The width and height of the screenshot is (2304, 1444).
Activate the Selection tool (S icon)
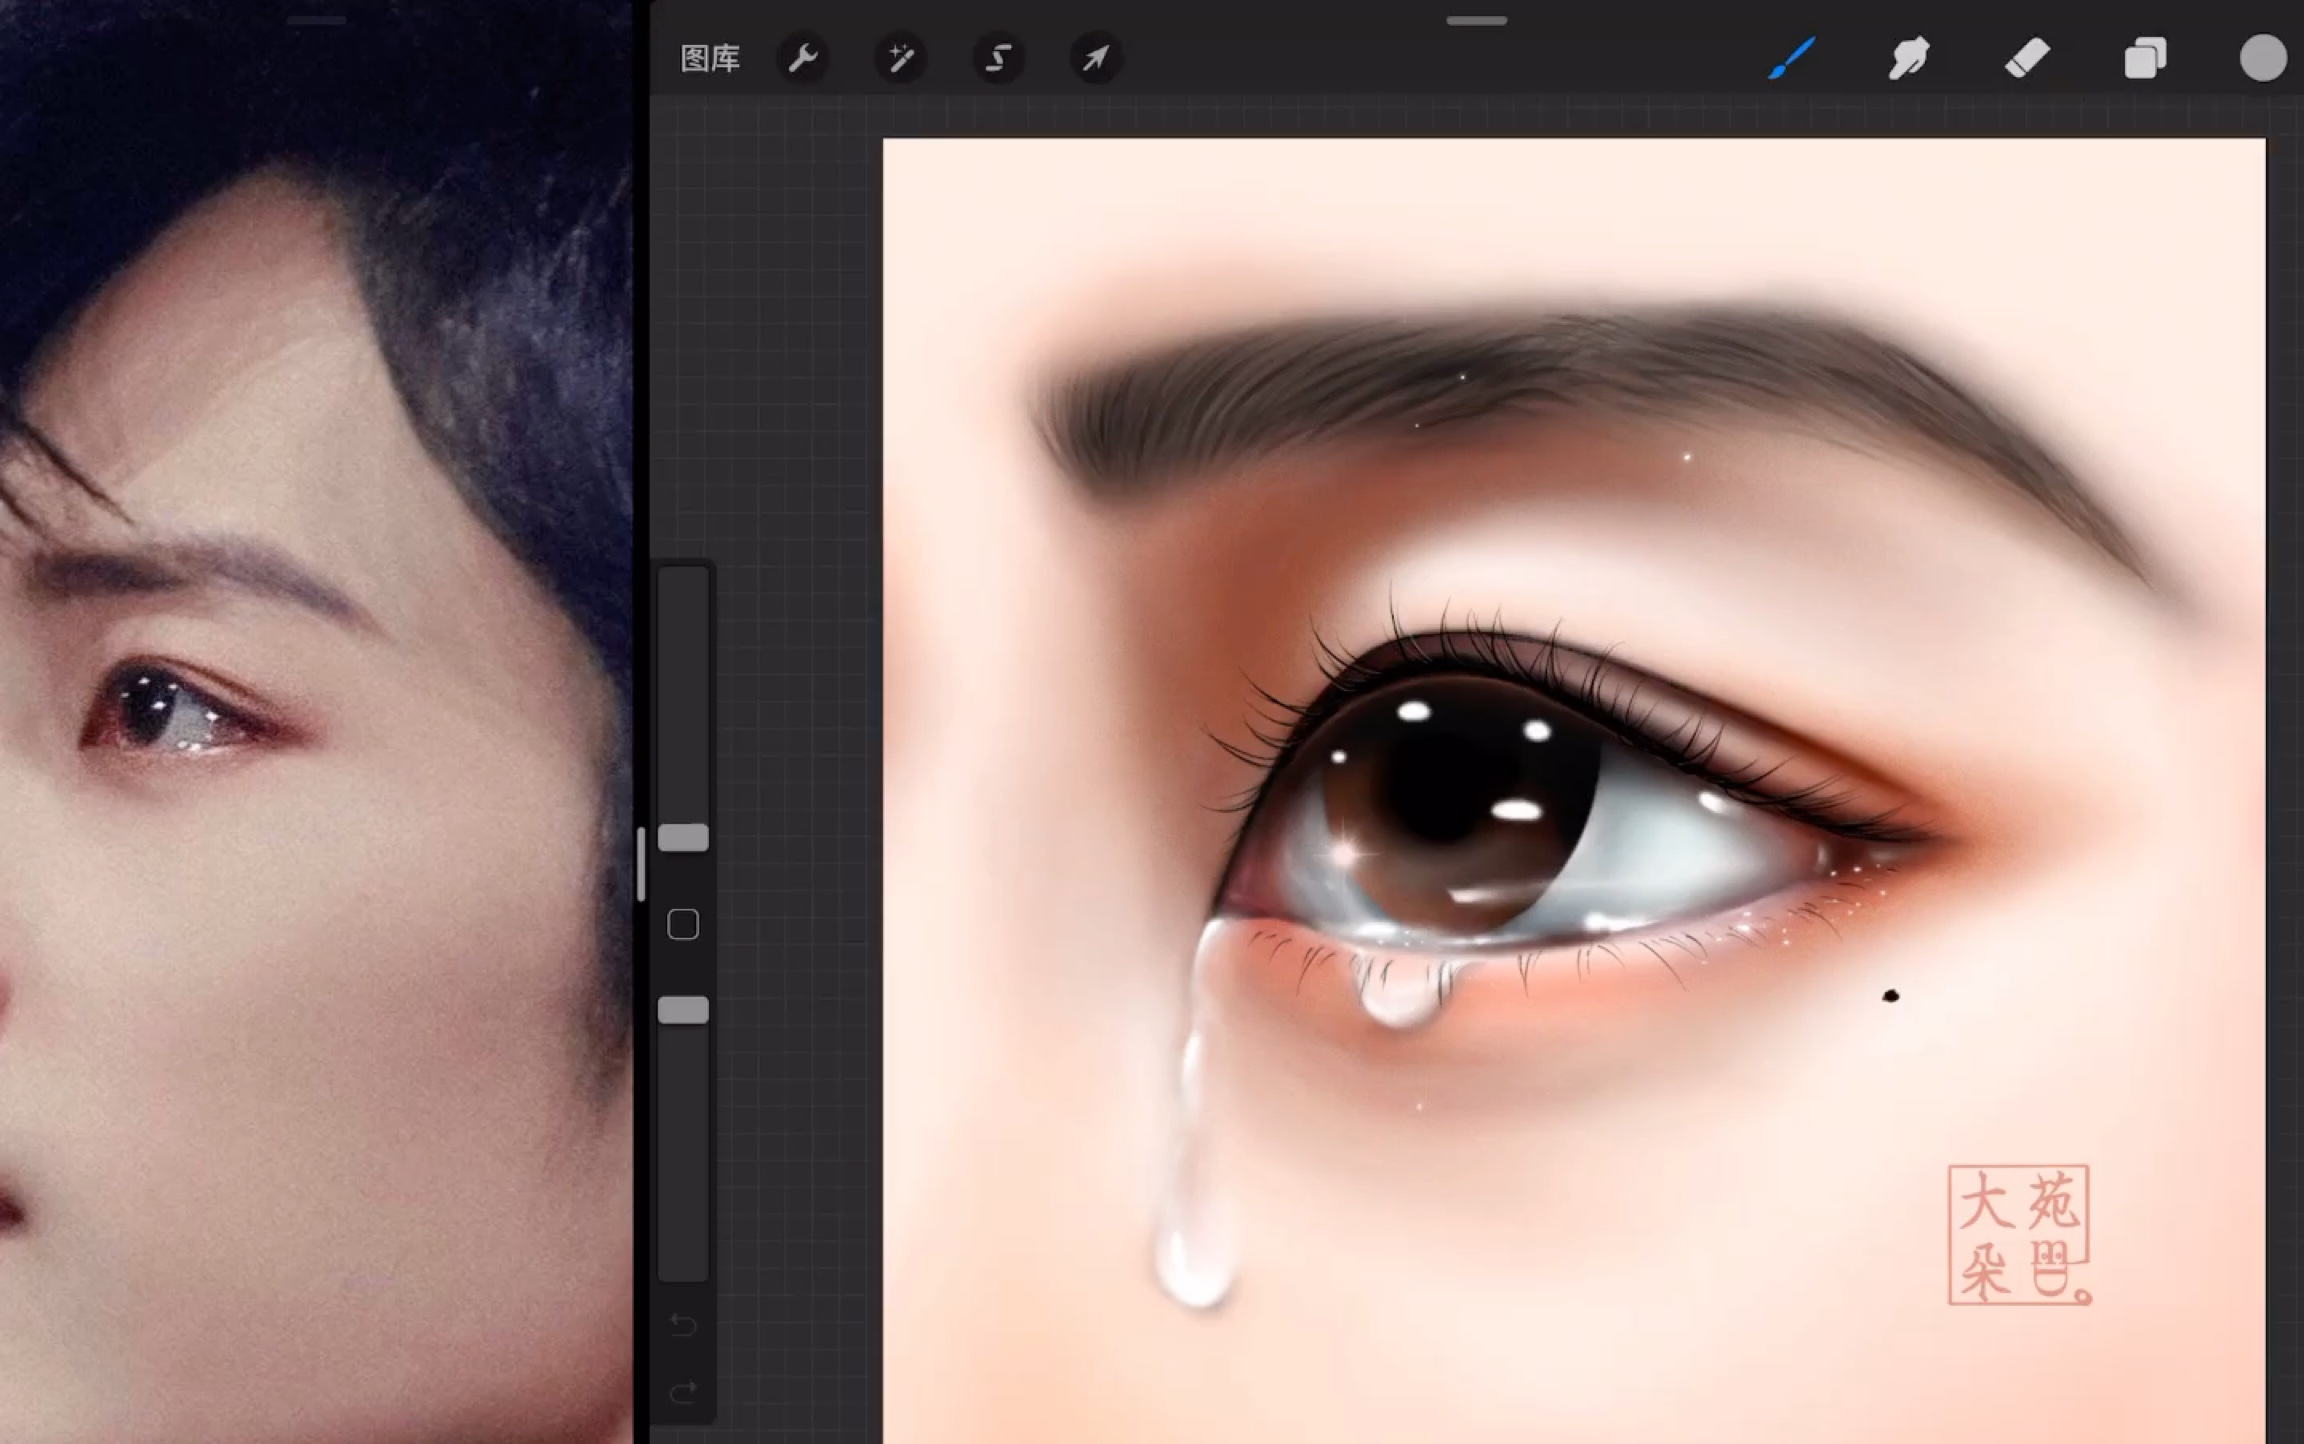998,58
